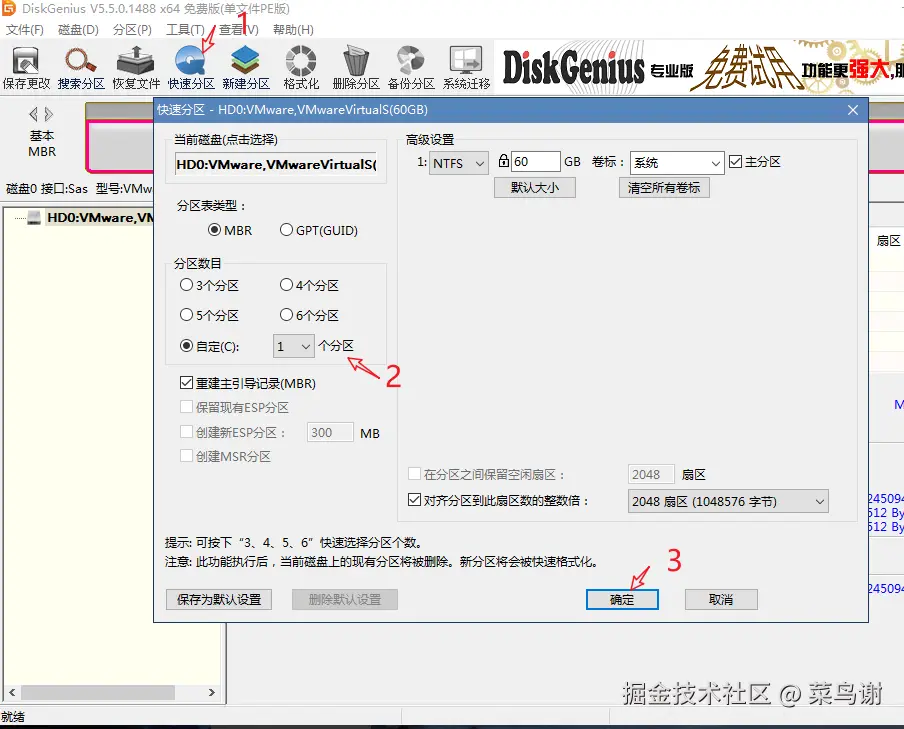Click the DiskGenius app logo icon

pos(9,8)
